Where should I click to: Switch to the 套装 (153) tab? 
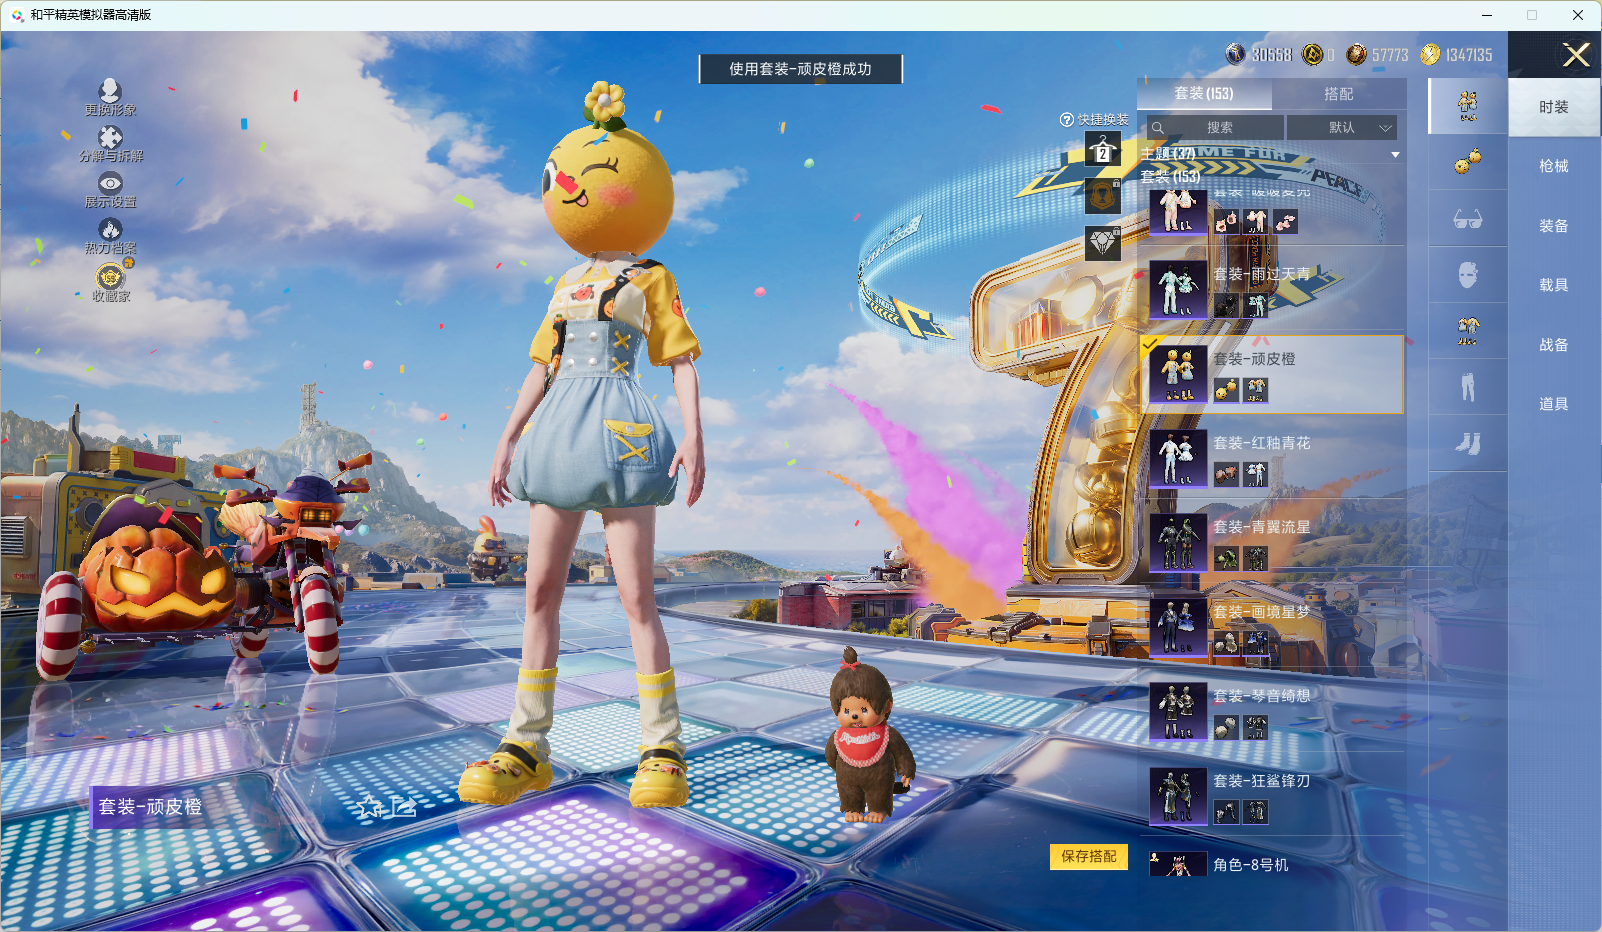pyautogui.click(x=1204, y=94)
